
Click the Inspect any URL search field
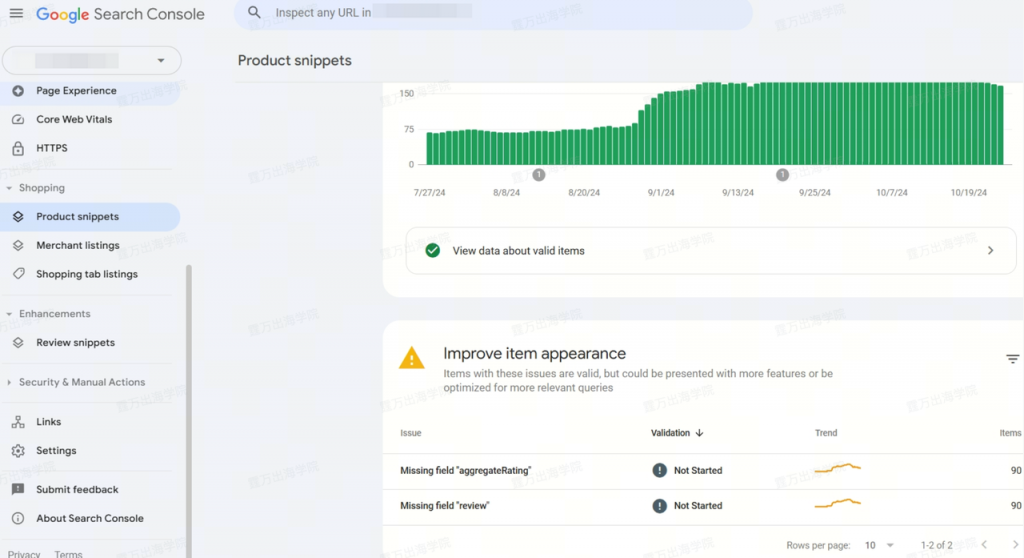tap(493, 12)
